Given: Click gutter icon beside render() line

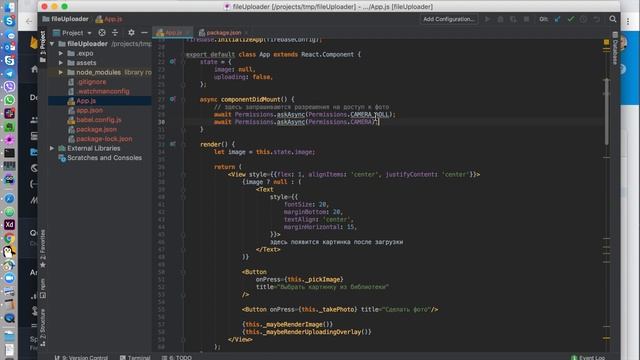Looking at the screenshot, I should (172, 144).
